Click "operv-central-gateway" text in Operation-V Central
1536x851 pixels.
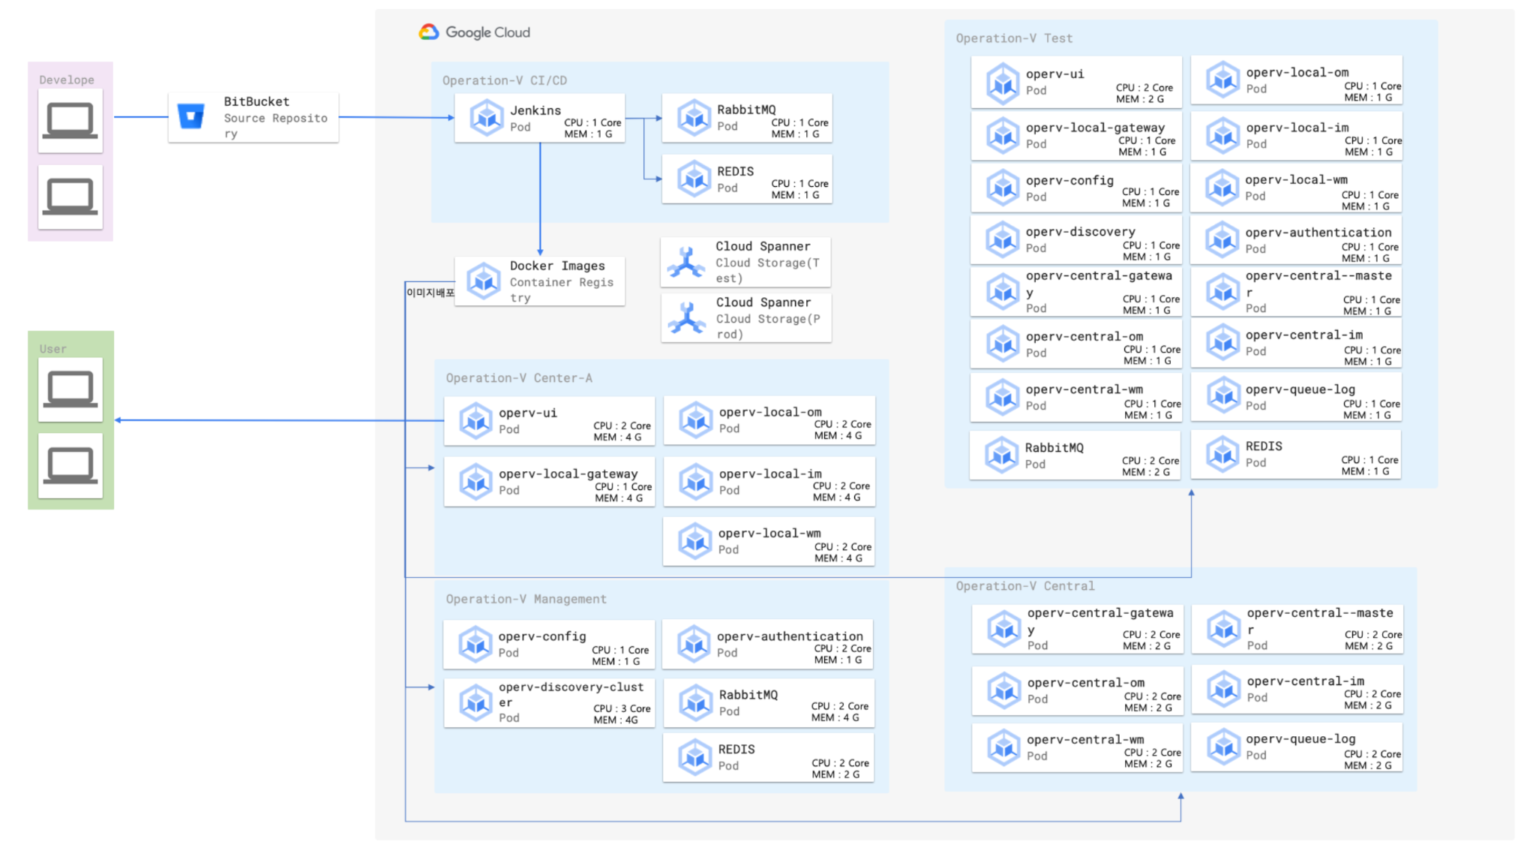click(1100, 621)
